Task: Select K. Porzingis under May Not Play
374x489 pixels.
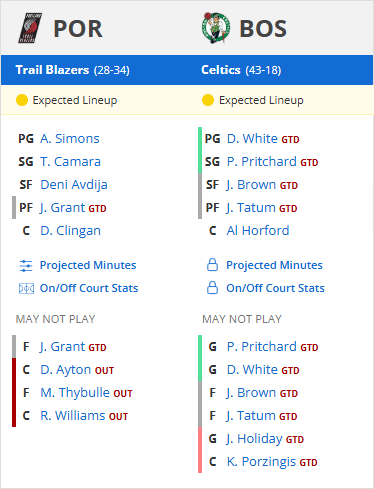Action: (261, 462)
